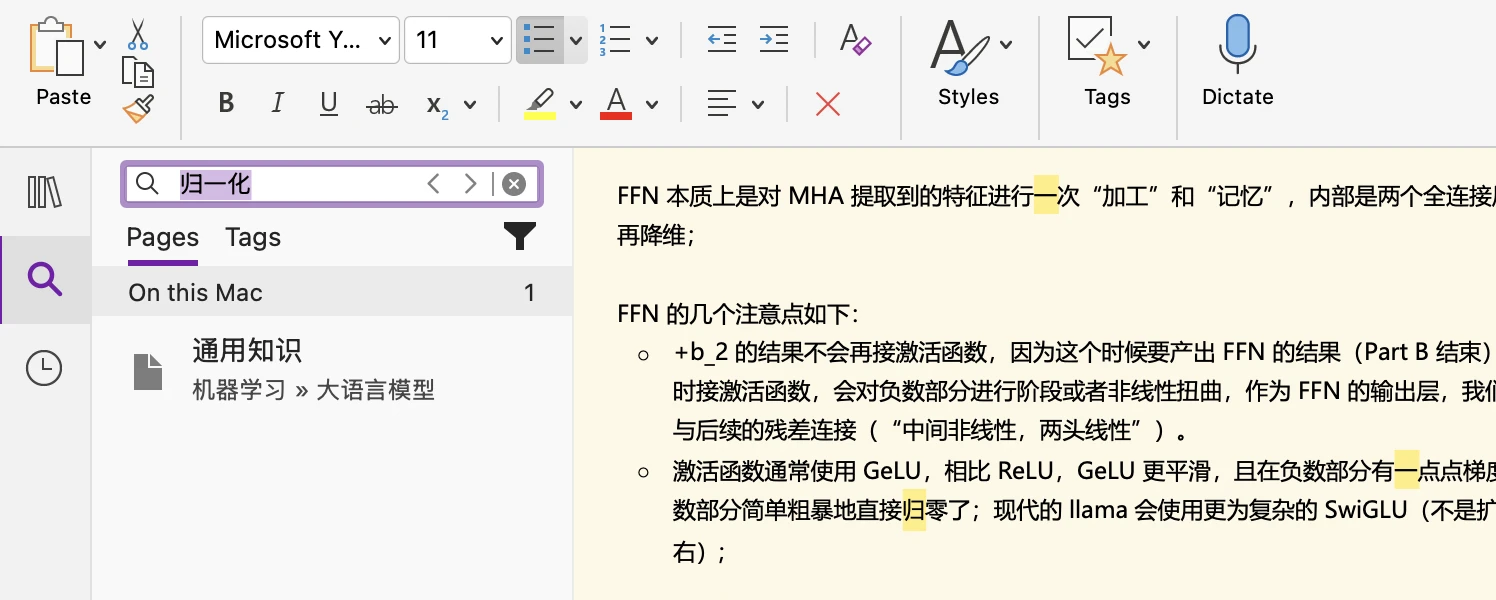Click the magnifier inside the search box
The image size is (1496, 600).
147,183
